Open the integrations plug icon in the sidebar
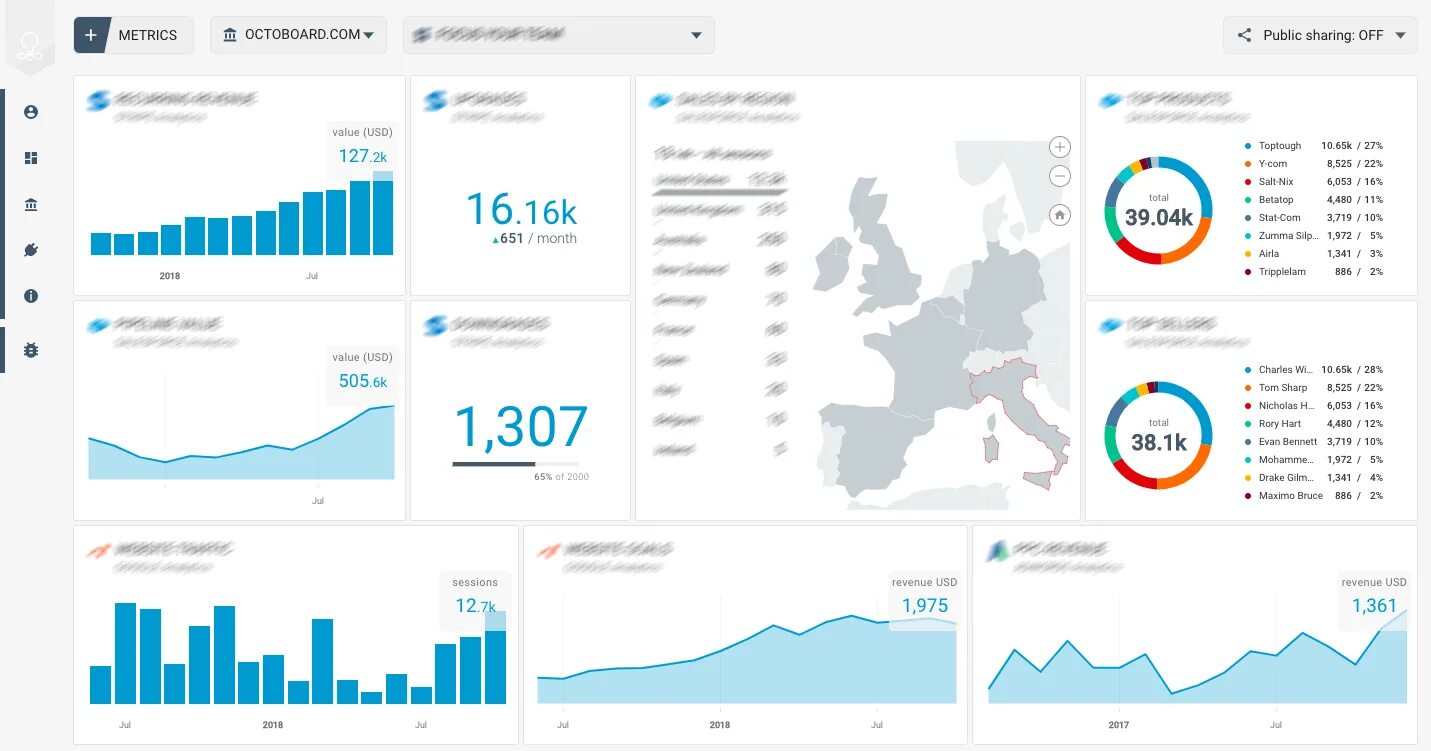 coord(30,249)
